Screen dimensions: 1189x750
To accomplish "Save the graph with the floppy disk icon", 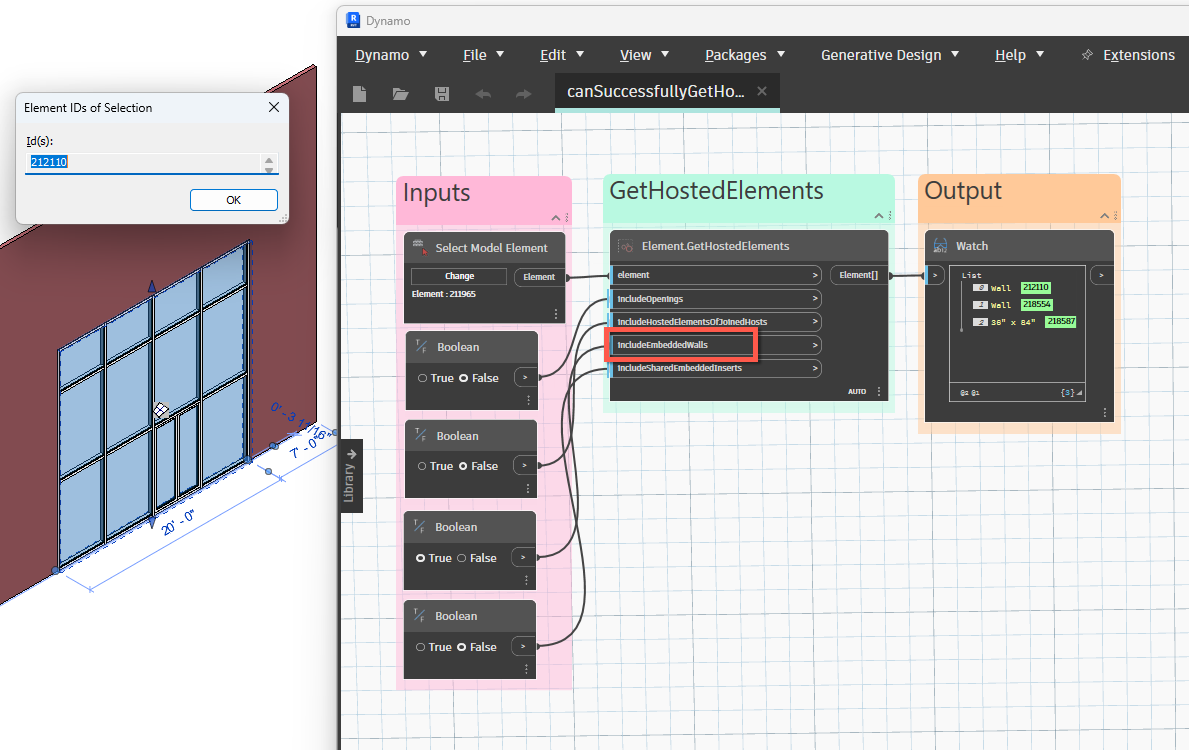I will tap(442, 94).
